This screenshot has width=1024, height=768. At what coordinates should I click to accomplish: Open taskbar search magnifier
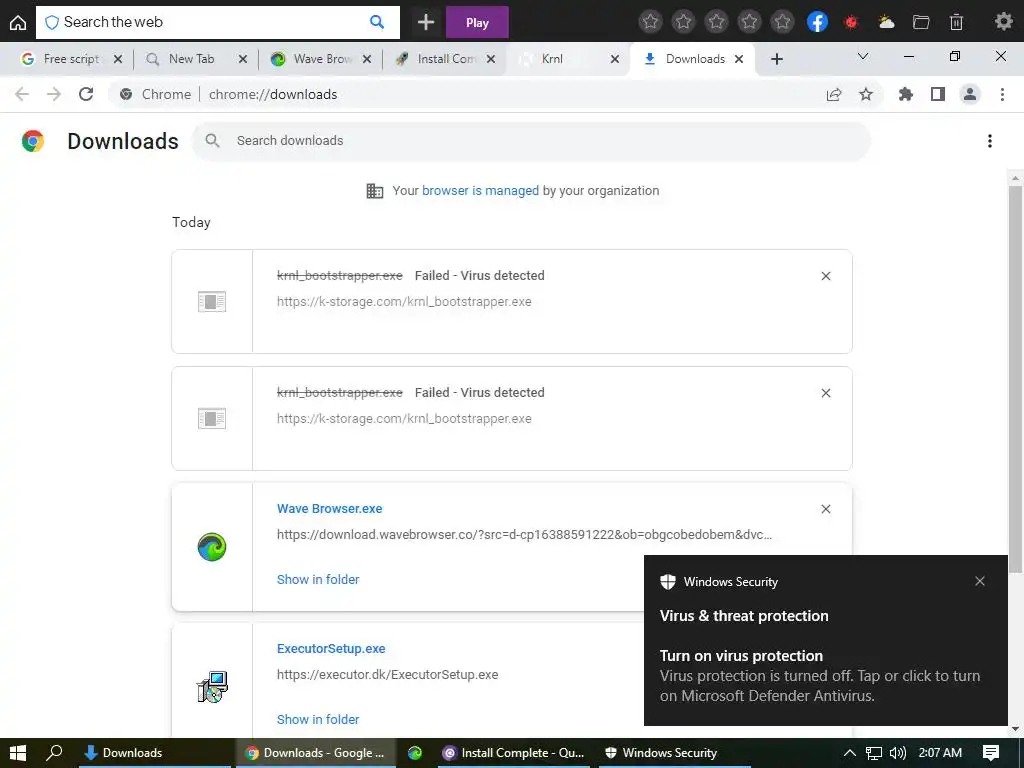click(54, 753)
